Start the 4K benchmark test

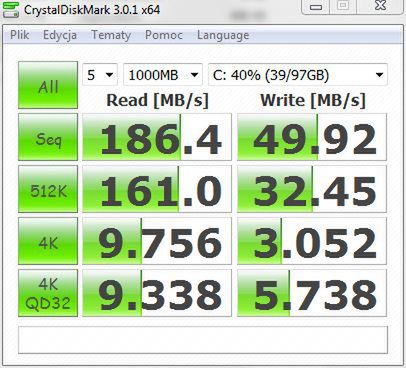click(x=48, y=241)
